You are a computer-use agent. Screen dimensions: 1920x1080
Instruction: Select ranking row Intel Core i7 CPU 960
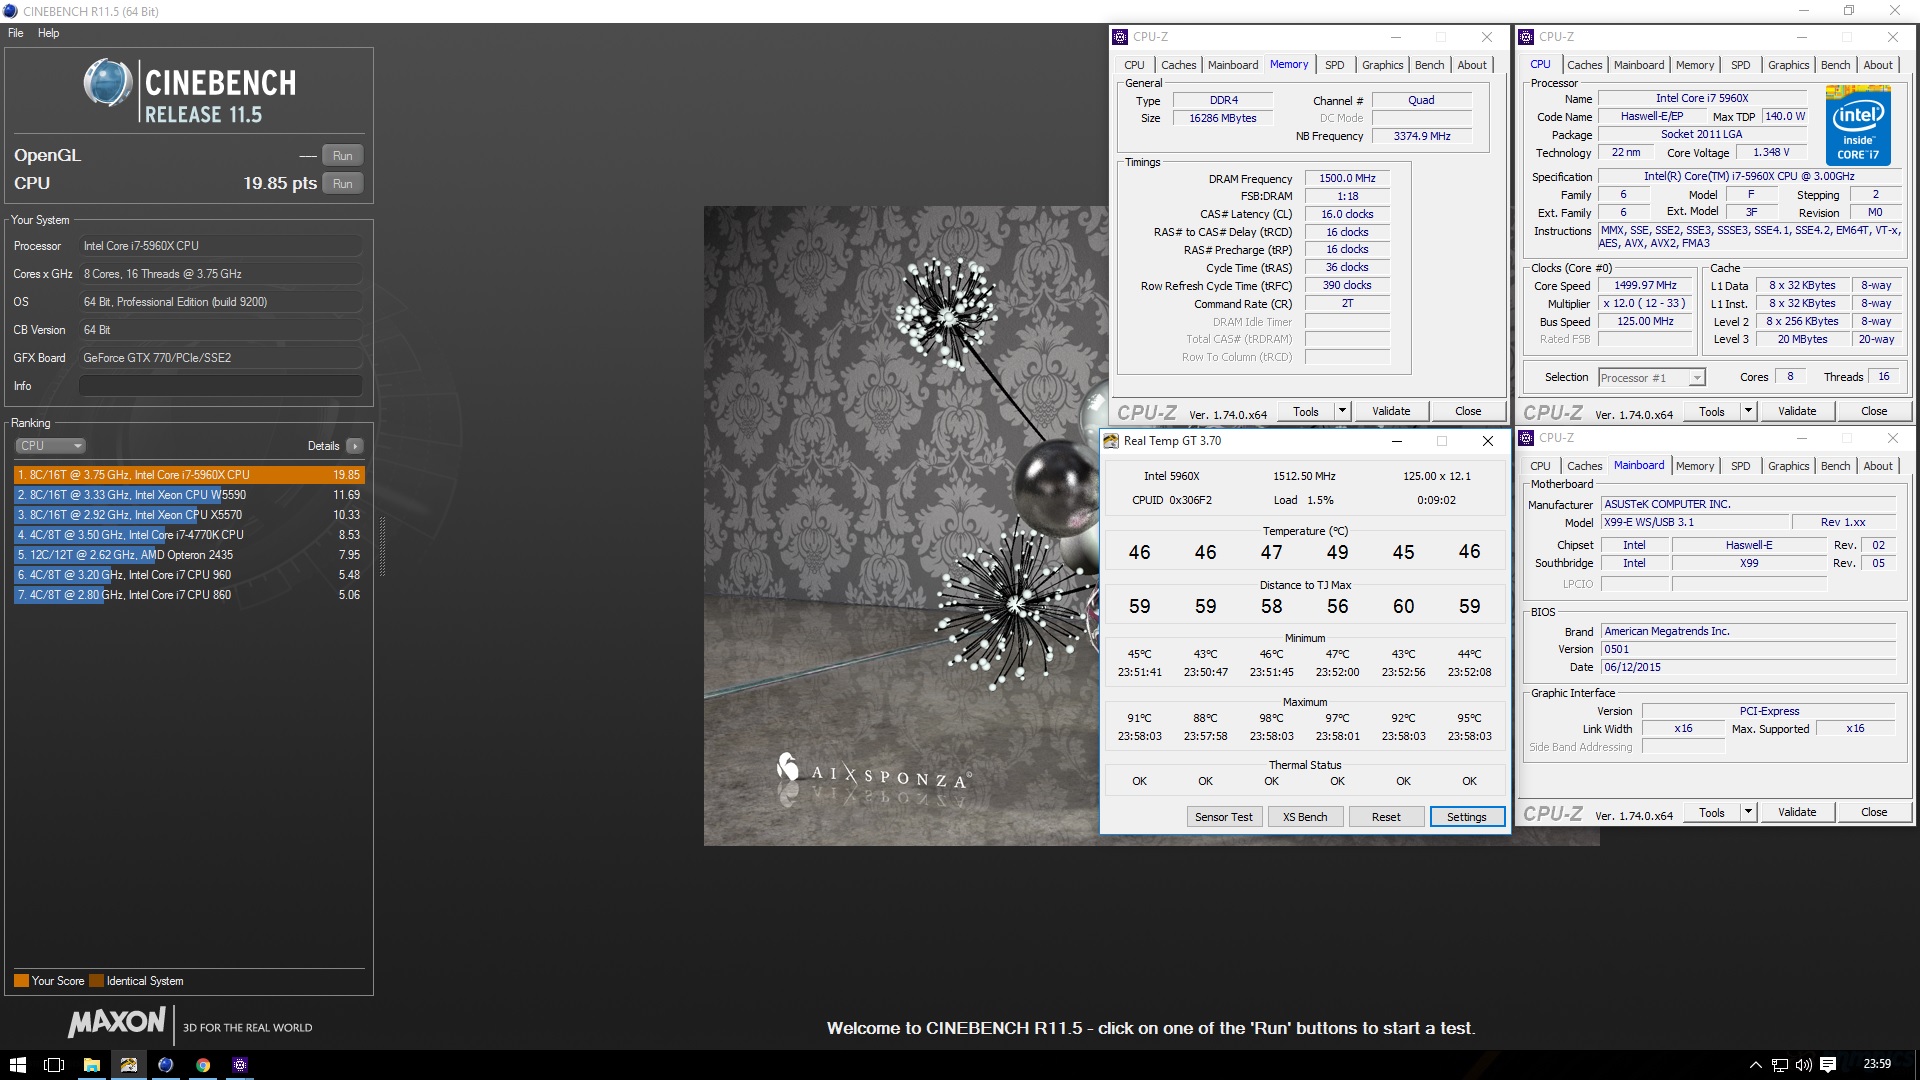pos(189,575)
